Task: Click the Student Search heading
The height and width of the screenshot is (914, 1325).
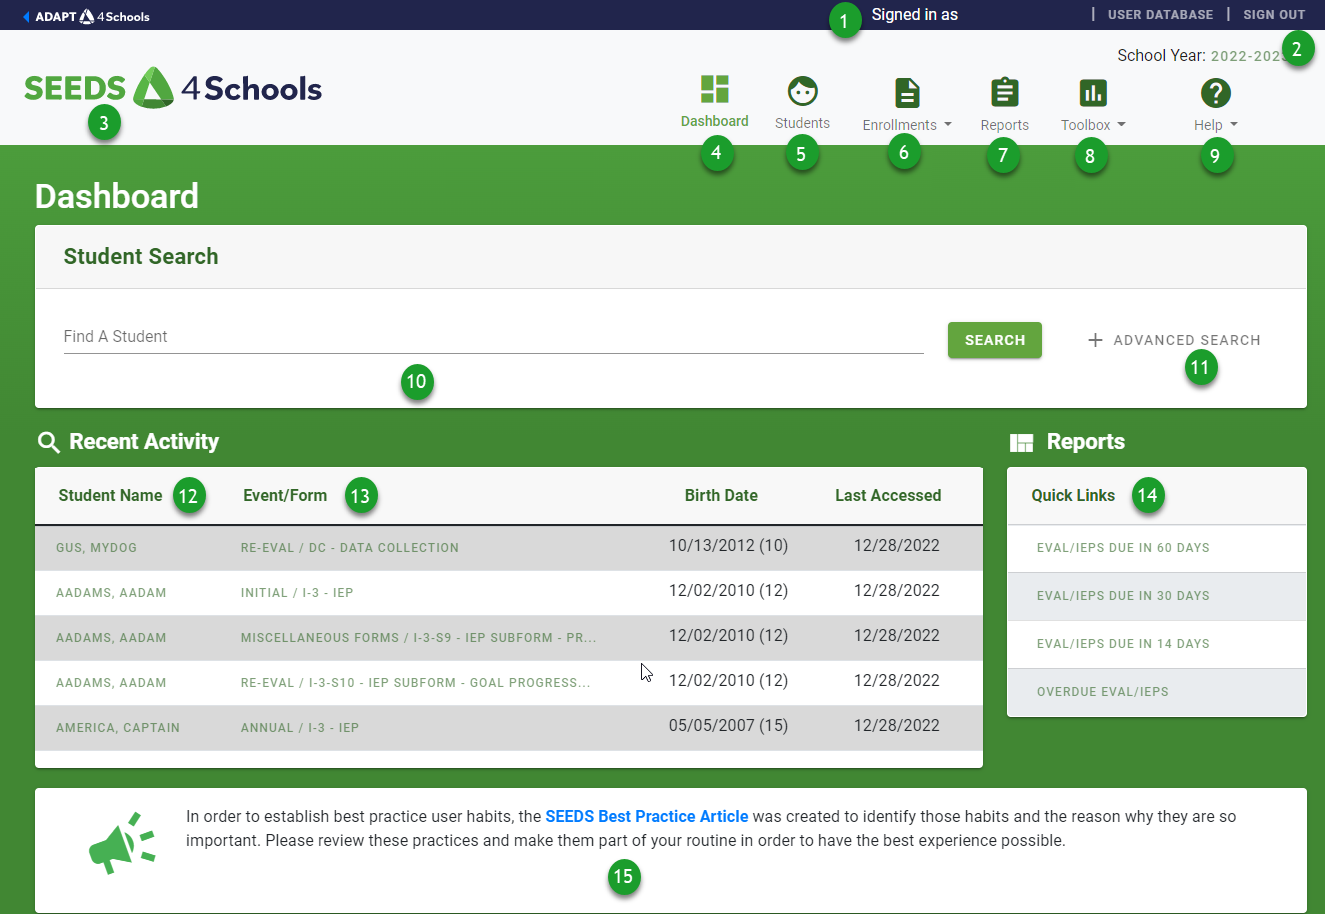Action: coord(141,257)
